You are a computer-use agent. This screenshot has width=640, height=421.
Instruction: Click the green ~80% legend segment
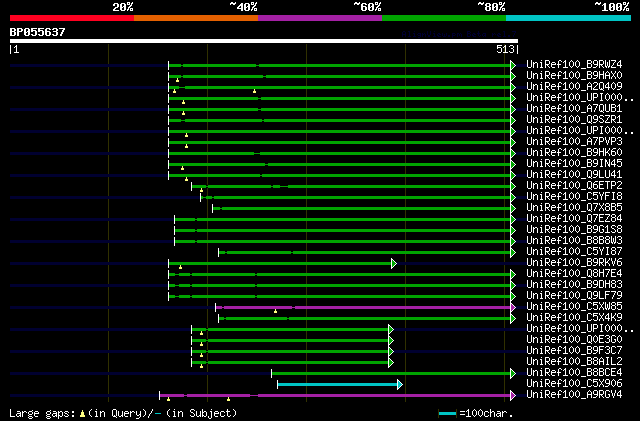[444, 18]
